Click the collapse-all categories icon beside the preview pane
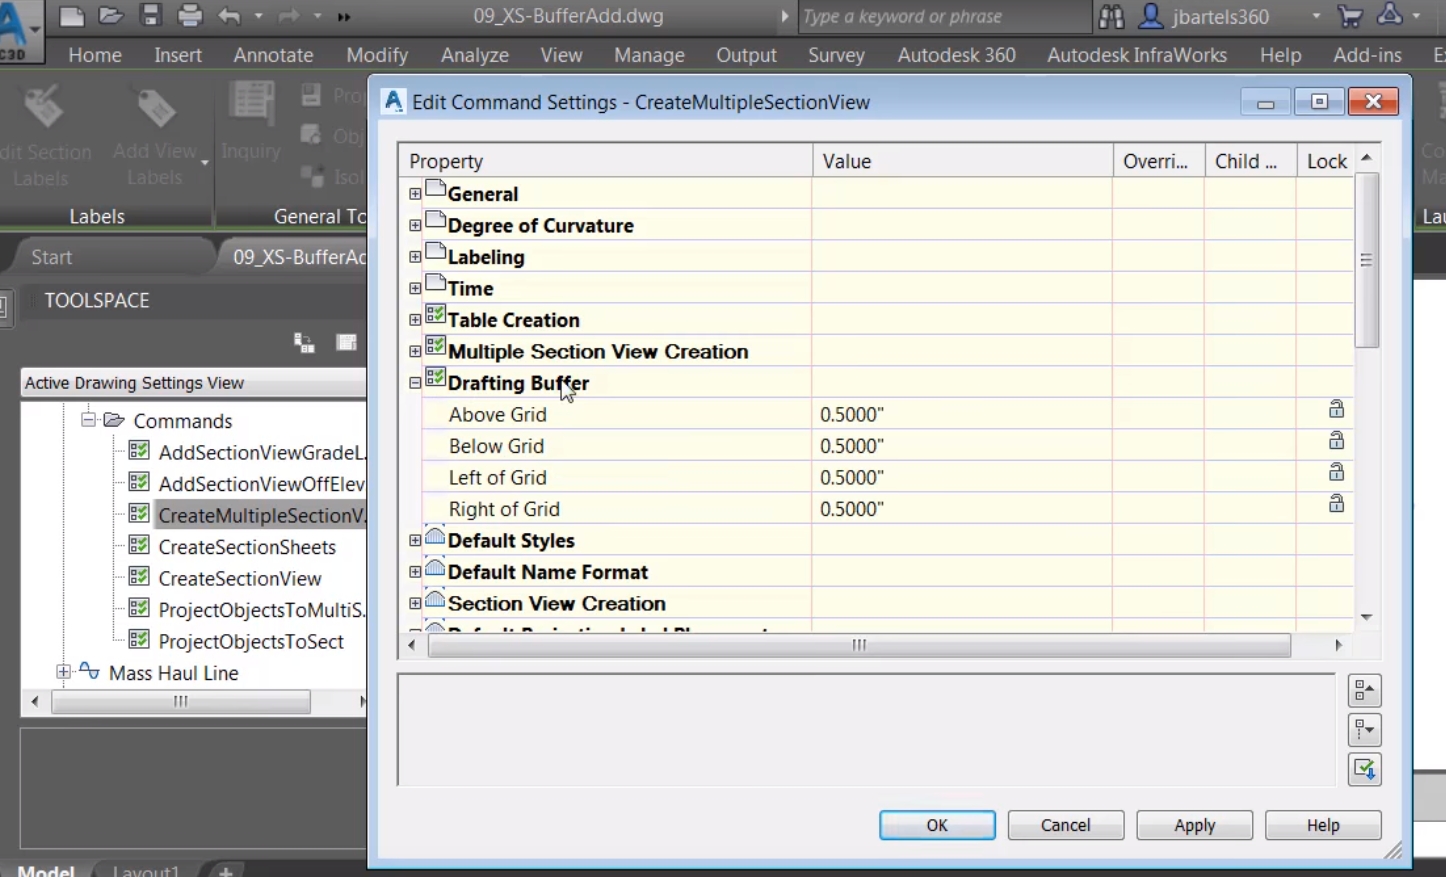1446x877 pixels. tap(1364, 690)
